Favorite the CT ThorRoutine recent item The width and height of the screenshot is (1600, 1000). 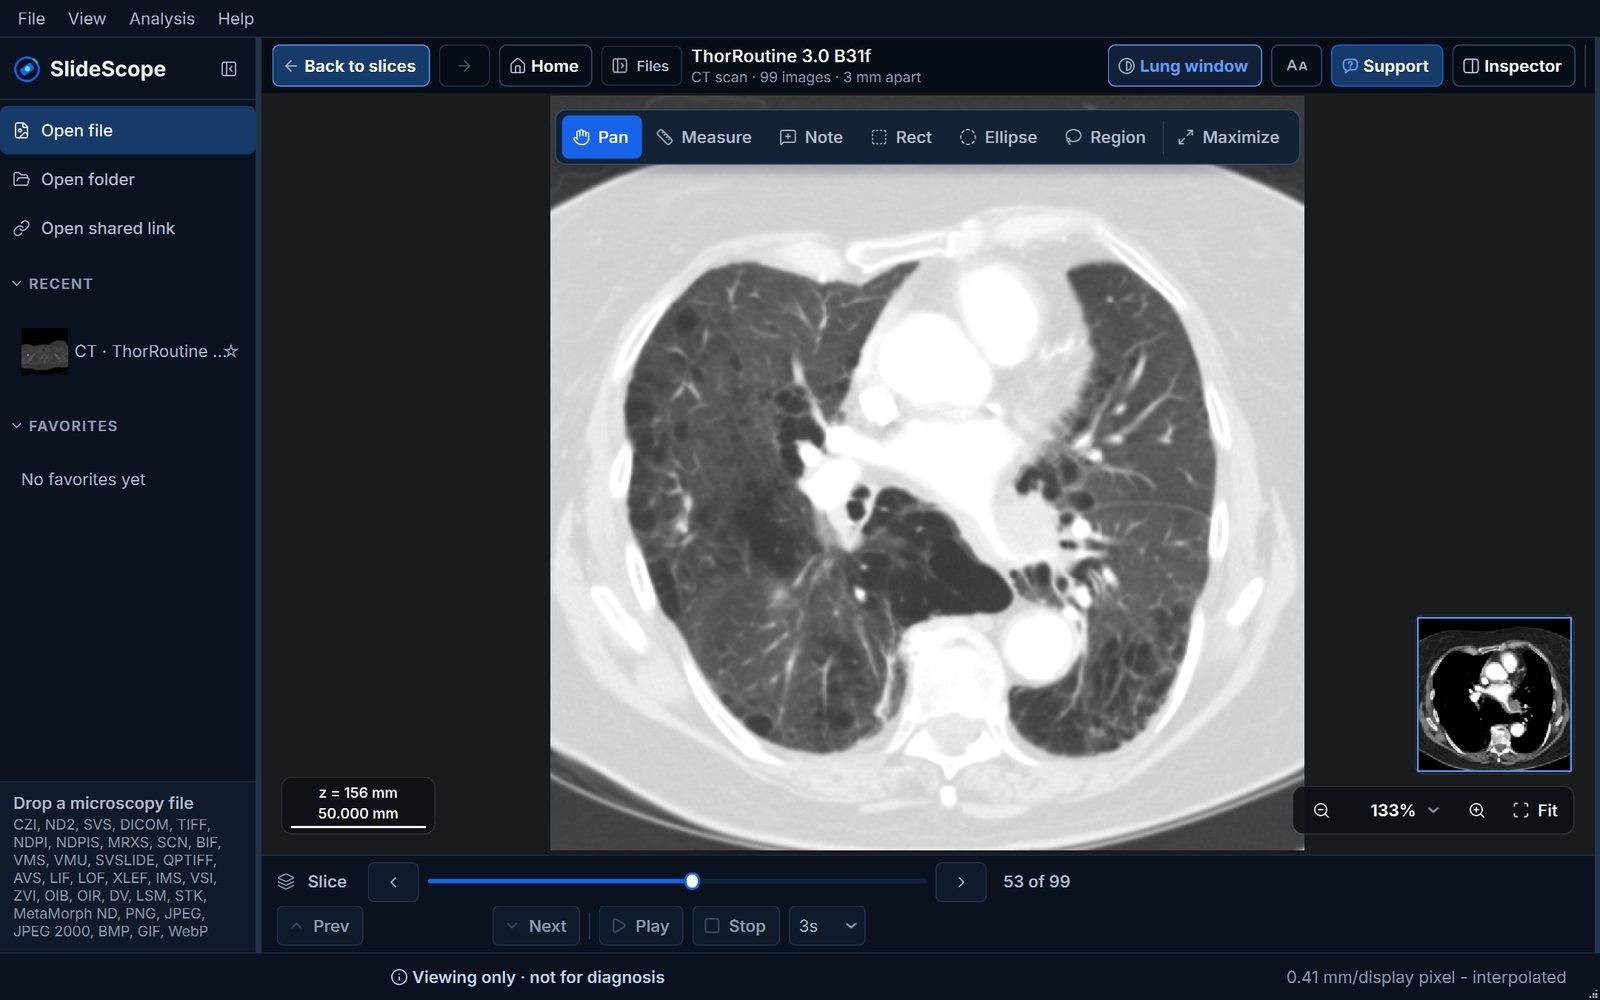(231, 351)
